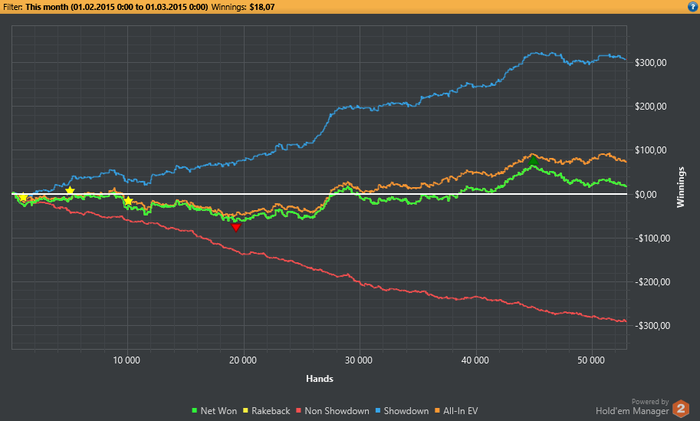Image resolution: width=700 pixels, height=421 pixels.
Task: Click the Non Showdown legend label
Action: point(337,411)
